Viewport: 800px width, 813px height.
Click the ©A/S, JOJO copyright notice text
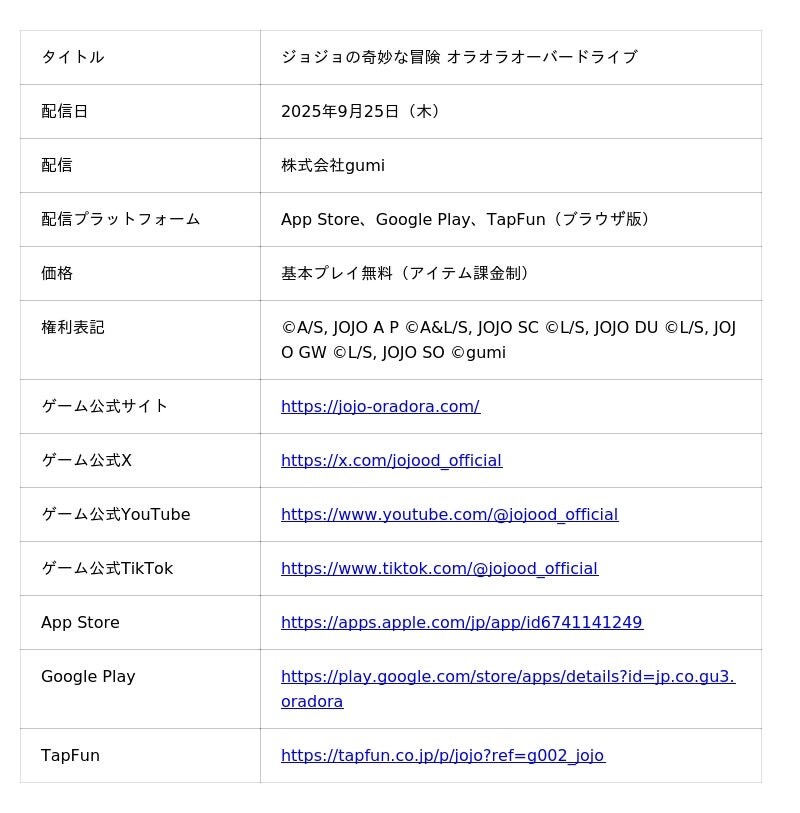(x=508, y=340)
